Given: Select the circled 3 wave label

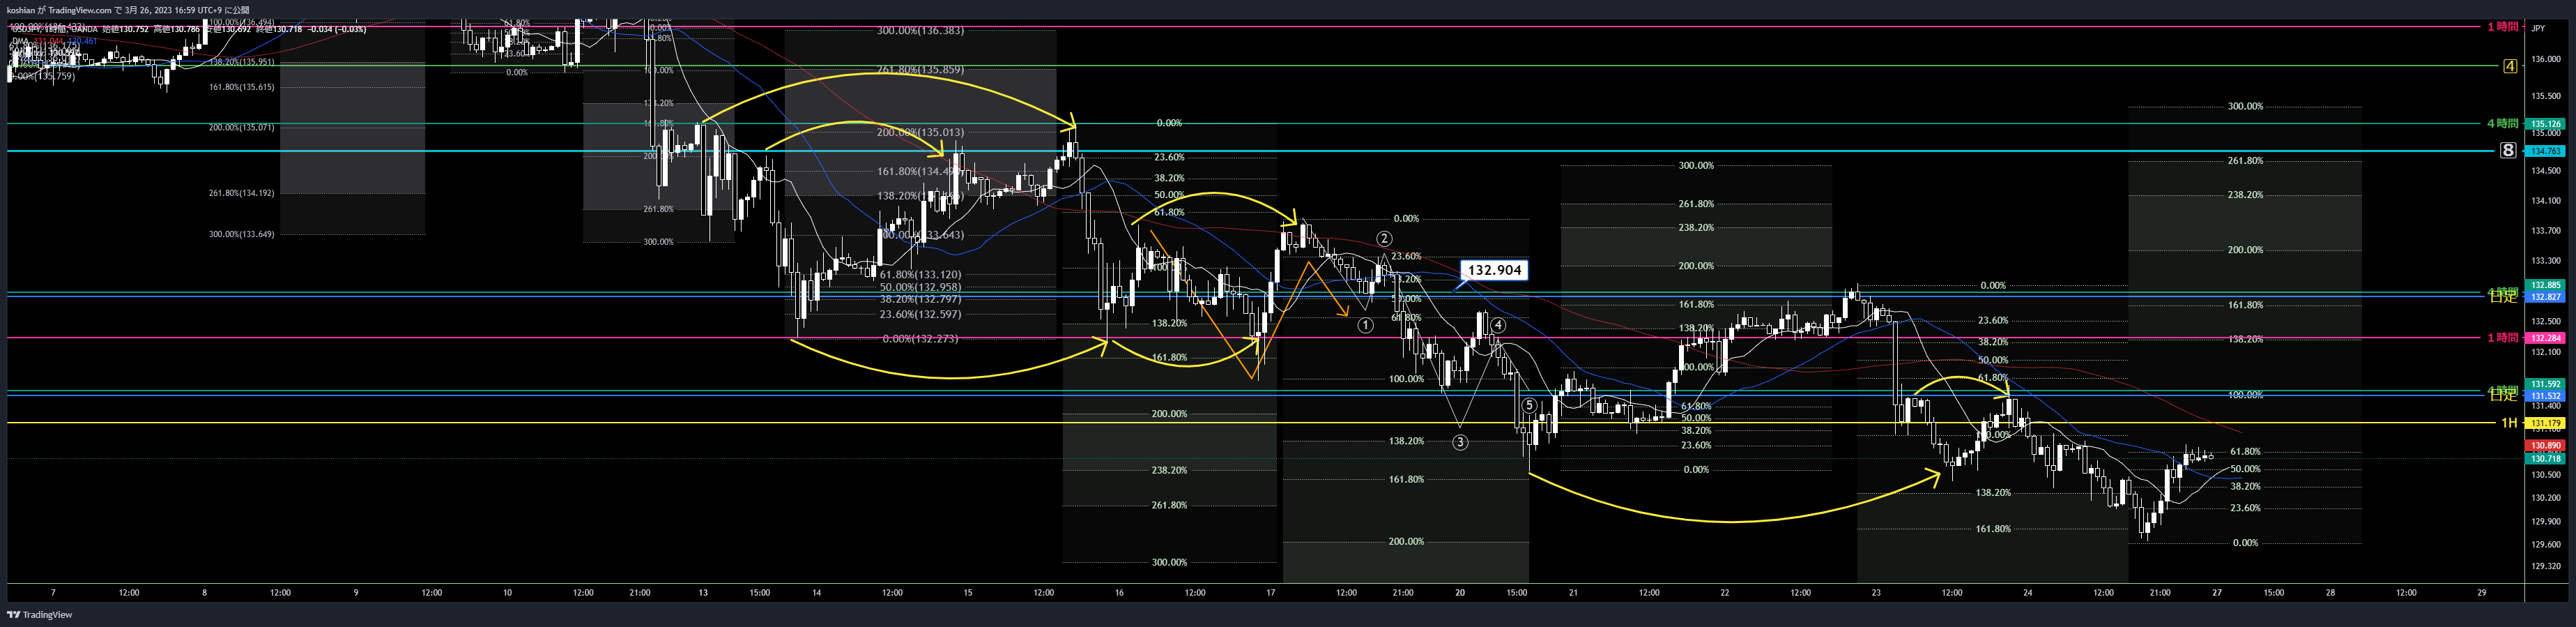Looking at the screenshot, I should tap(1460, 442).
